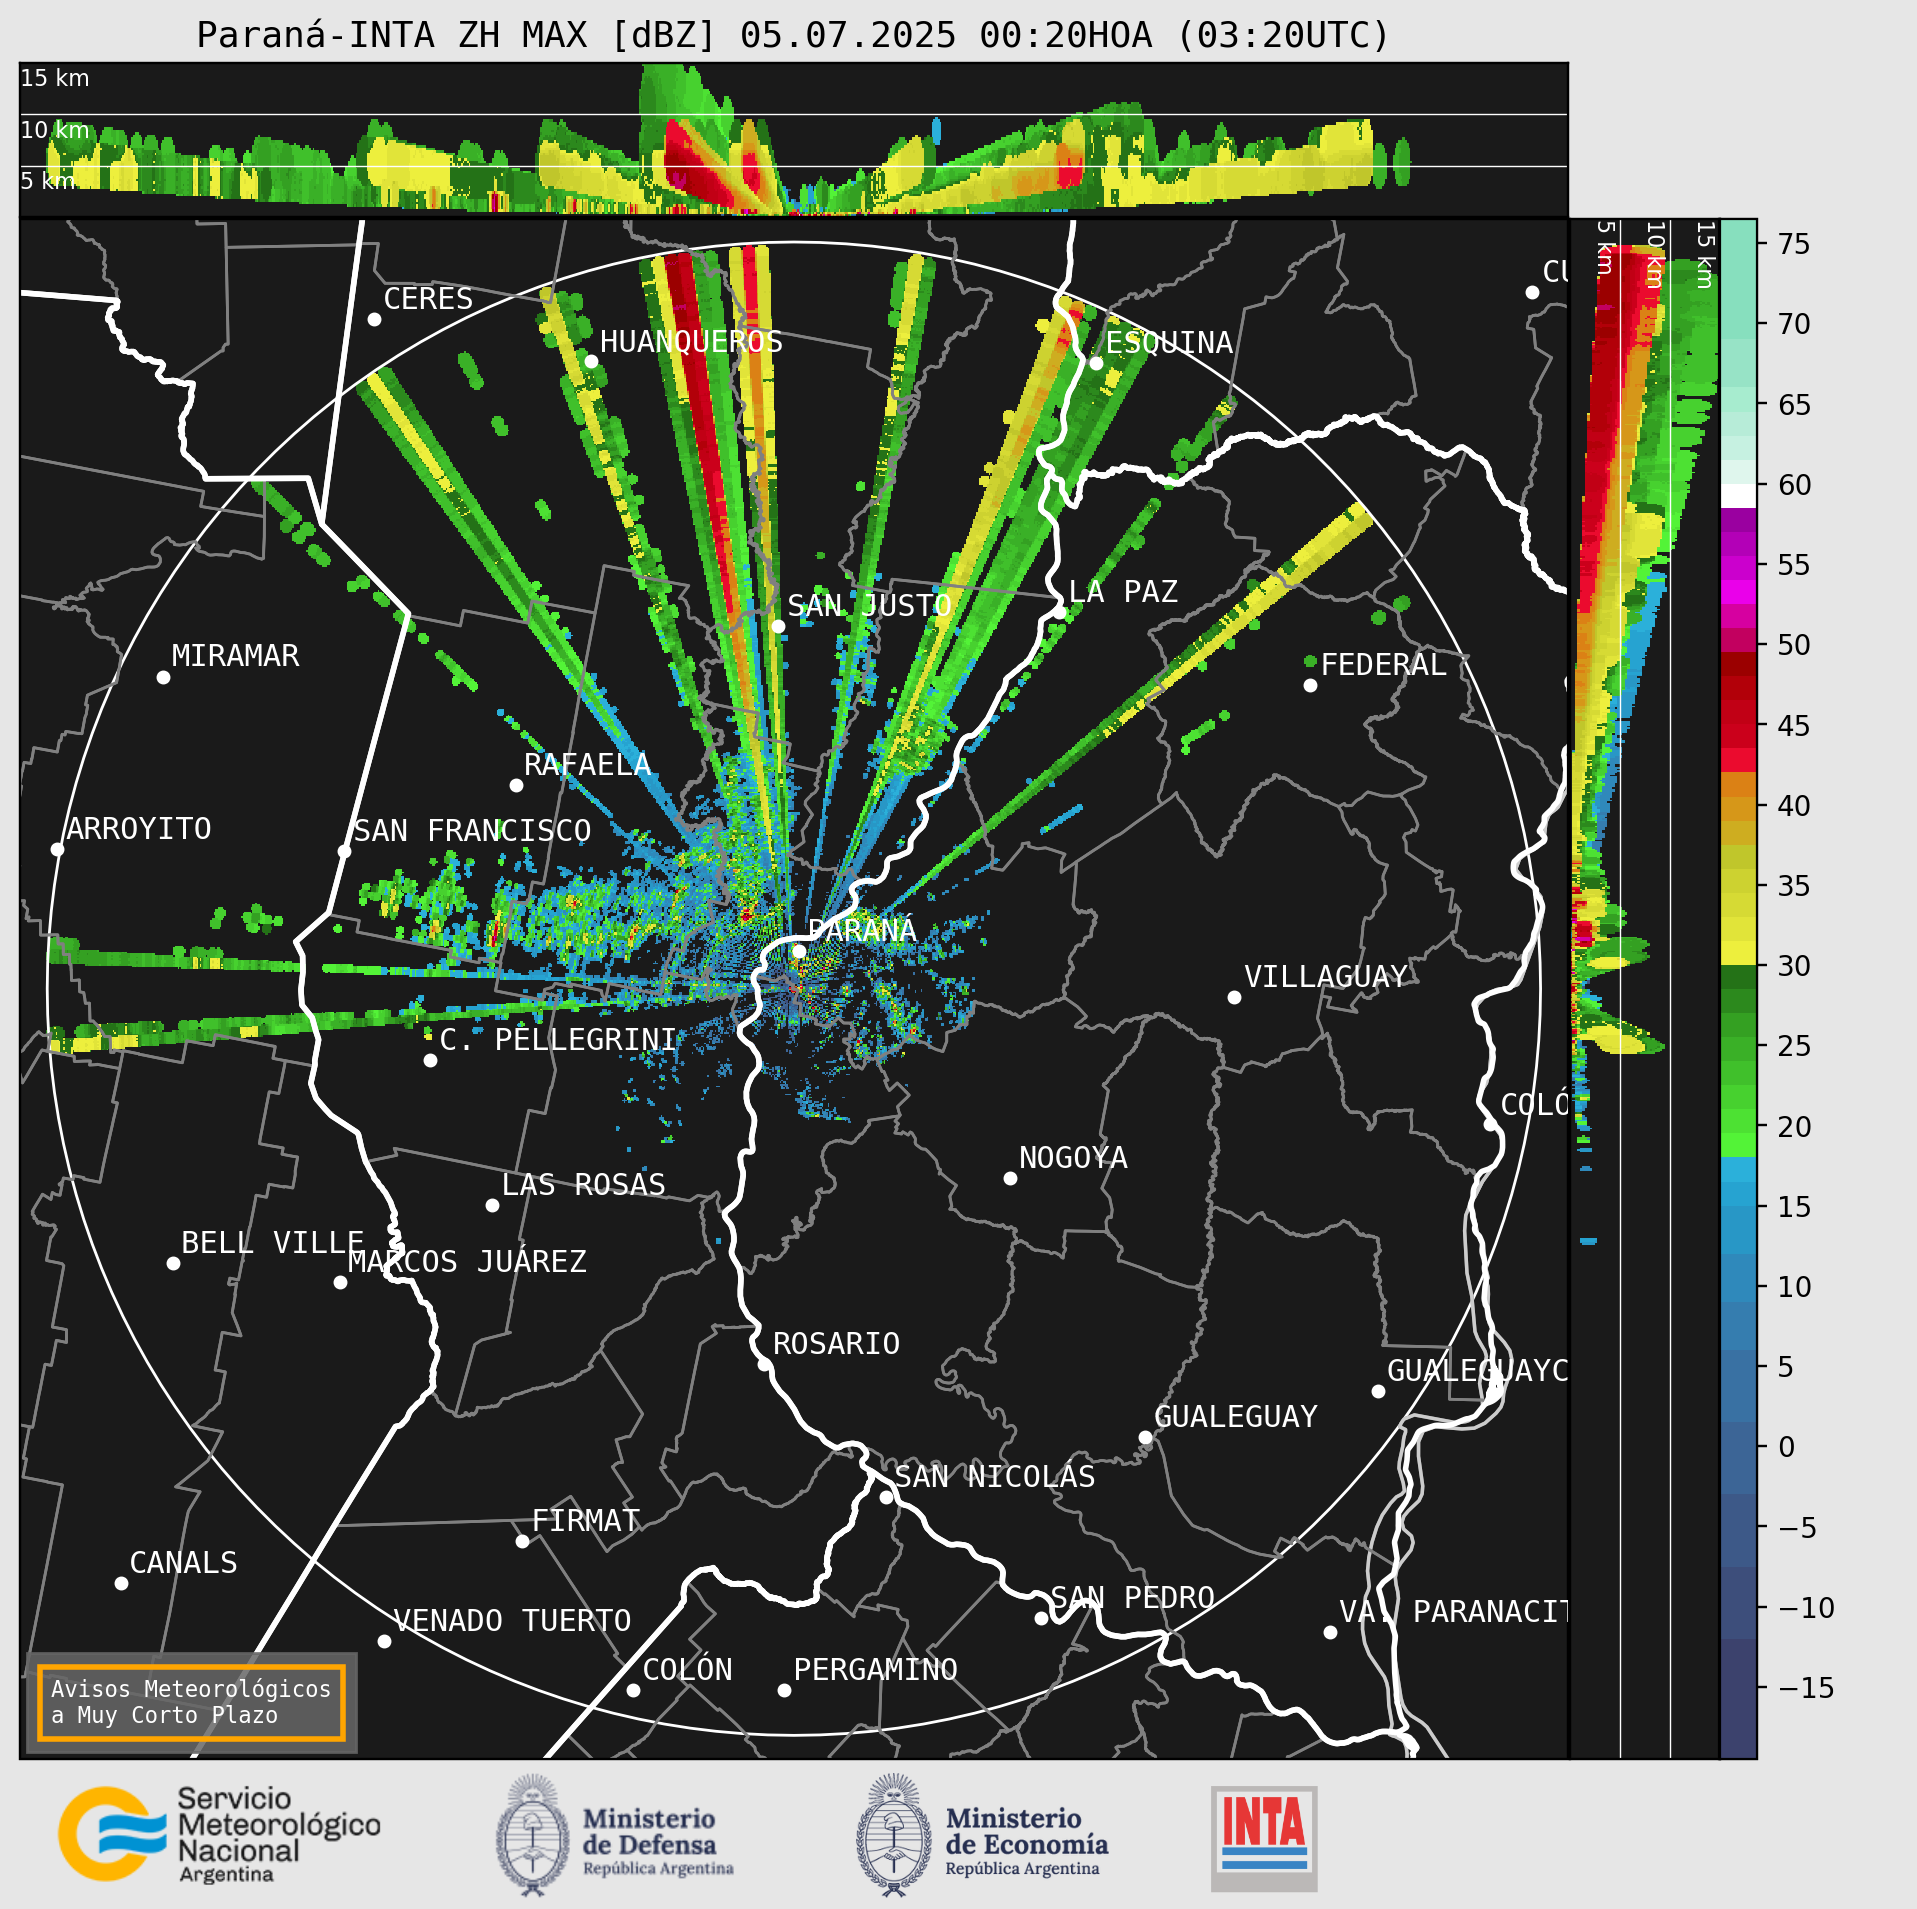Image resolution: width=1917 pixels, height=1909 pixels.
Task: Click the SAN NICOLÁS city marker dot
Action: (x=886, y=1497)
